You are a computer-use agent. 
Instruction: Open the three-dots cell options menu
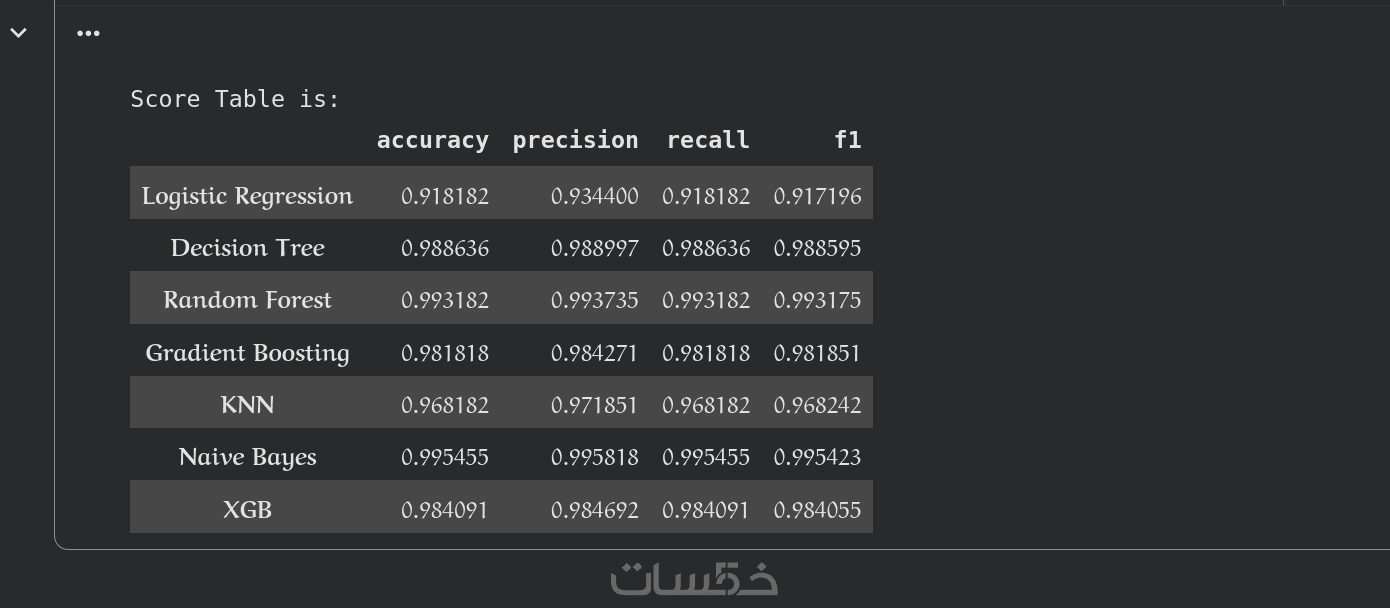click(88, 33)
